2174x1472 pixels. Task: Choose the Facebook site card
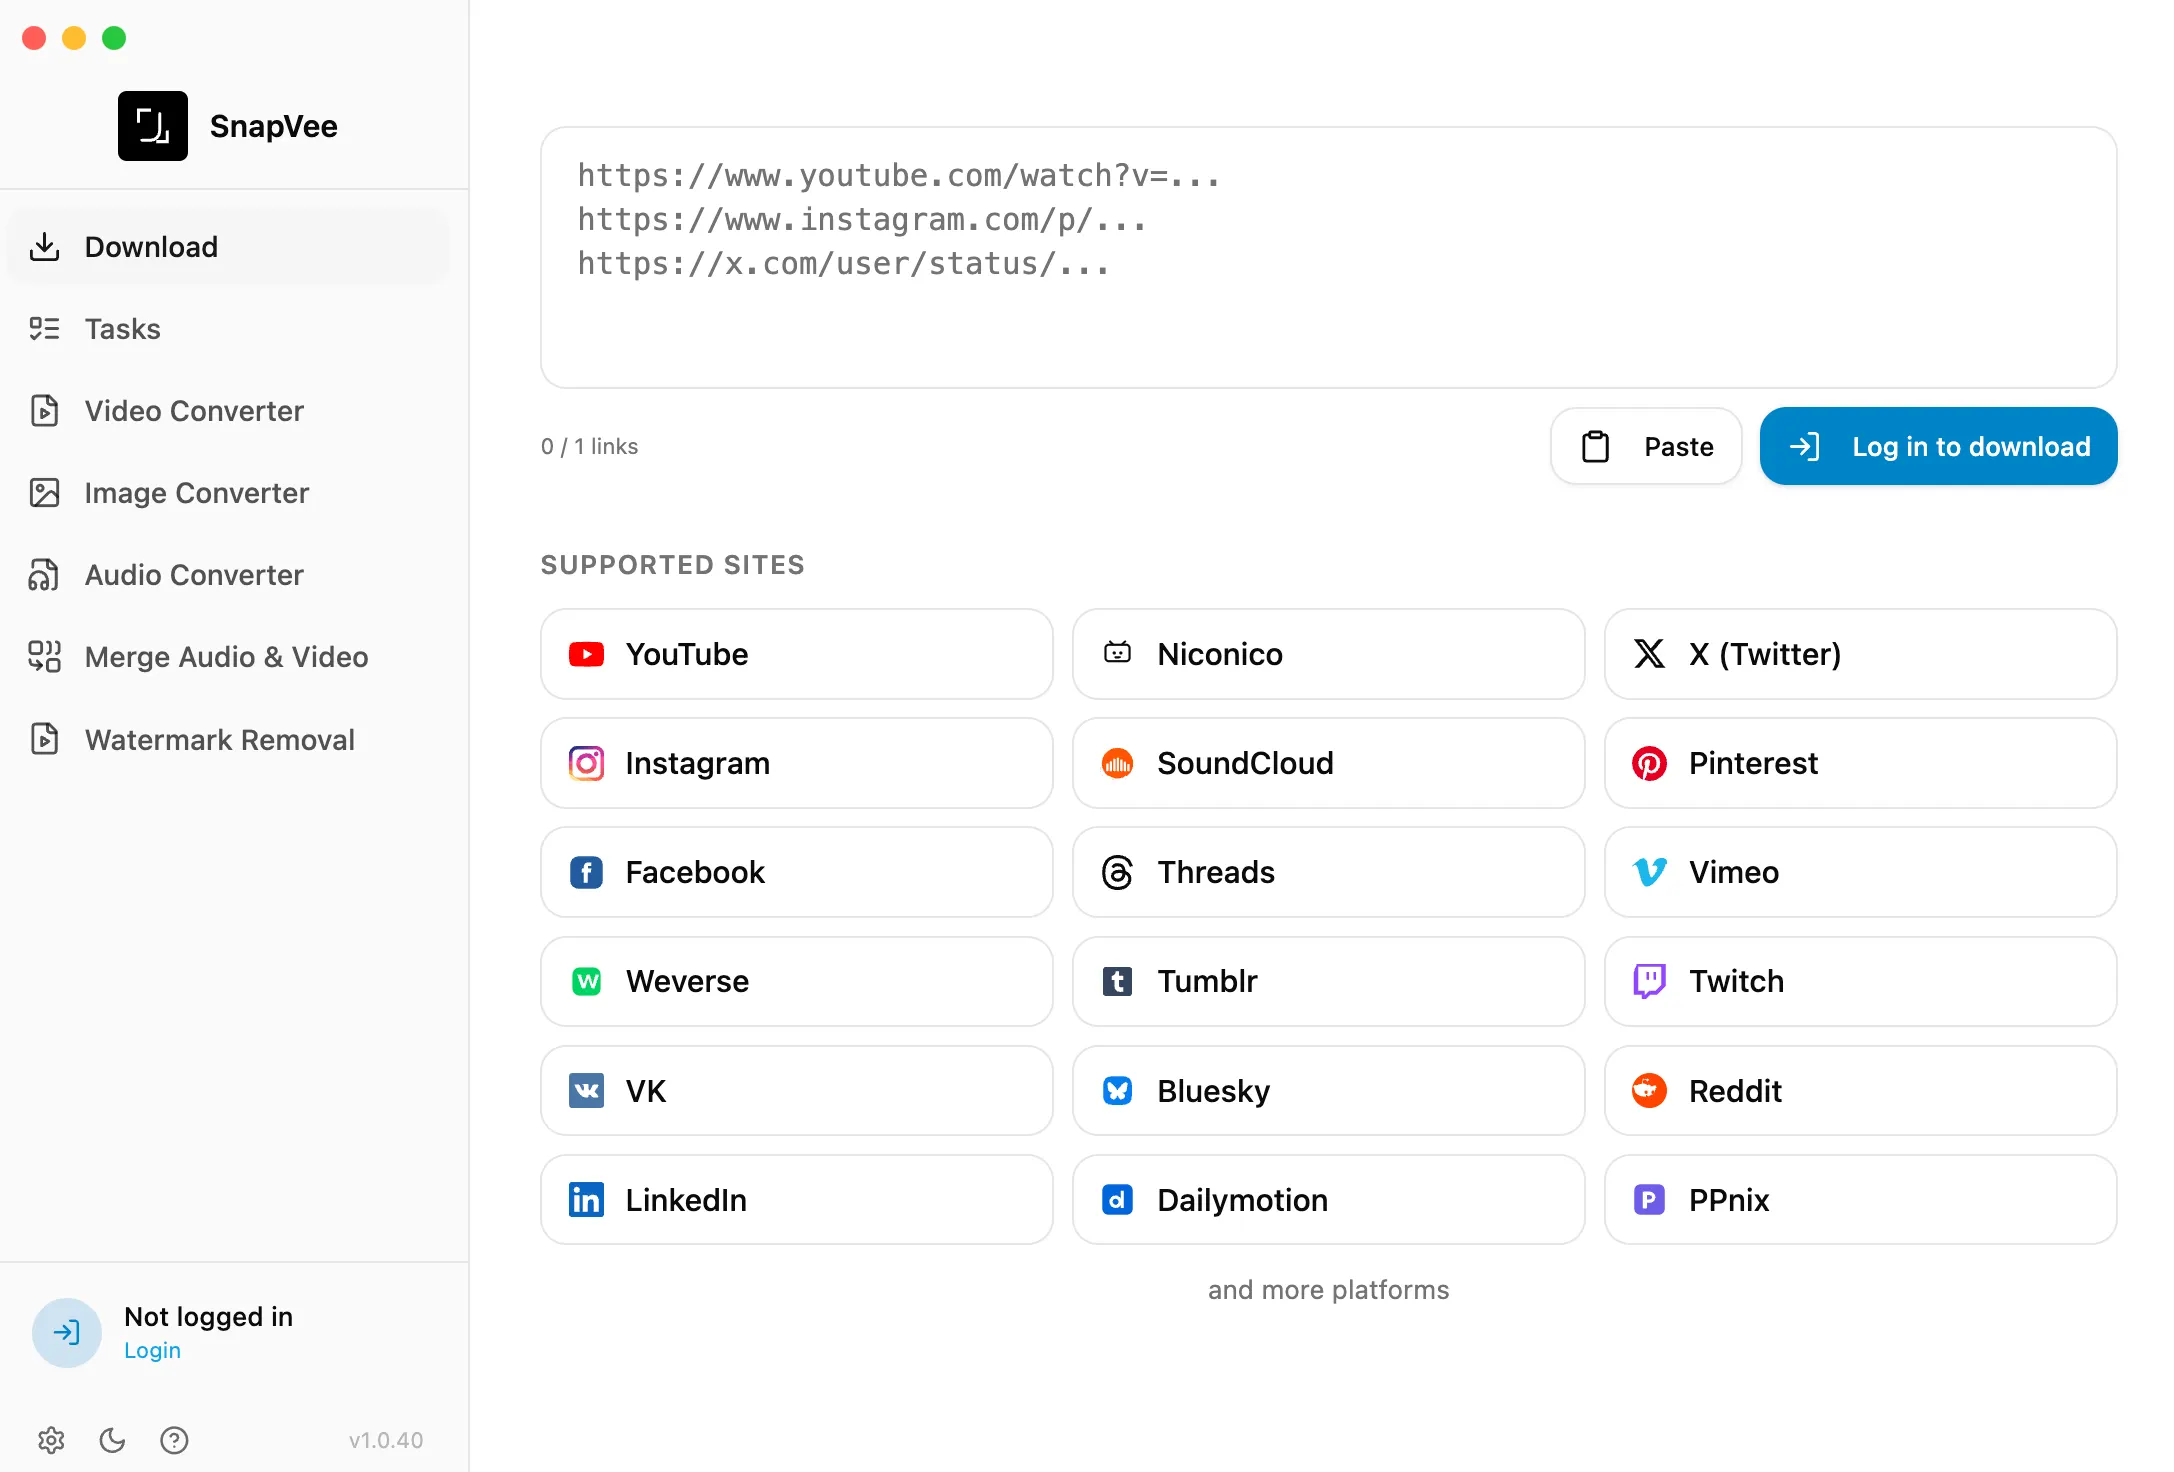(796, 872)
